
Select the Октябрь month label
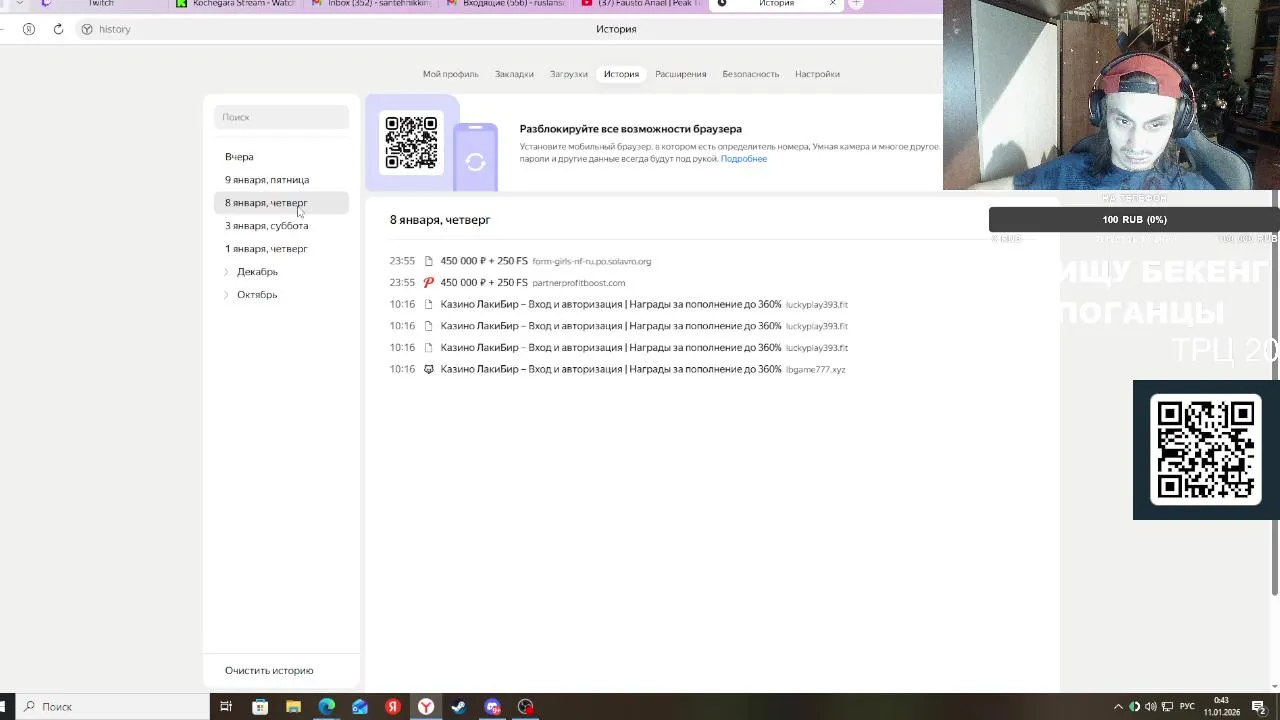257,295
